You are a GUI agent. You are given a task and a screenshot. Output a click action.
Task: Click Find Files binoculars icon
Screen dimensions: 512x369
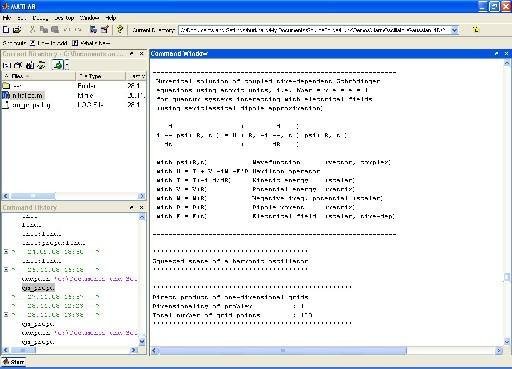coord(30,65)
